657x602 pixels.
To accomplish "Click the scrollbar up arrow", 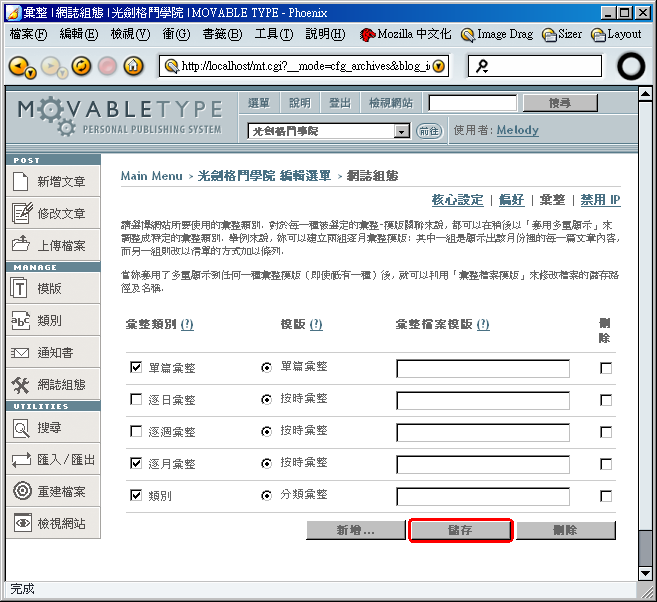I will click(x=645, y=94).
